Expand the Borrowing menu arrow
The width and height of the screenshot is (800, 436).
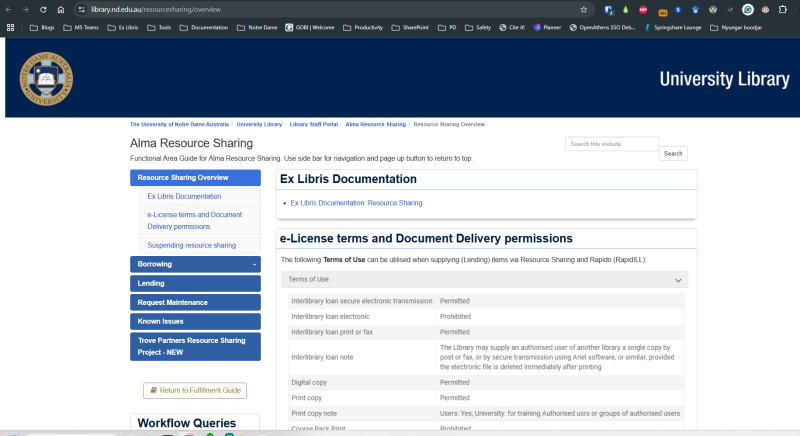(254, 265)
